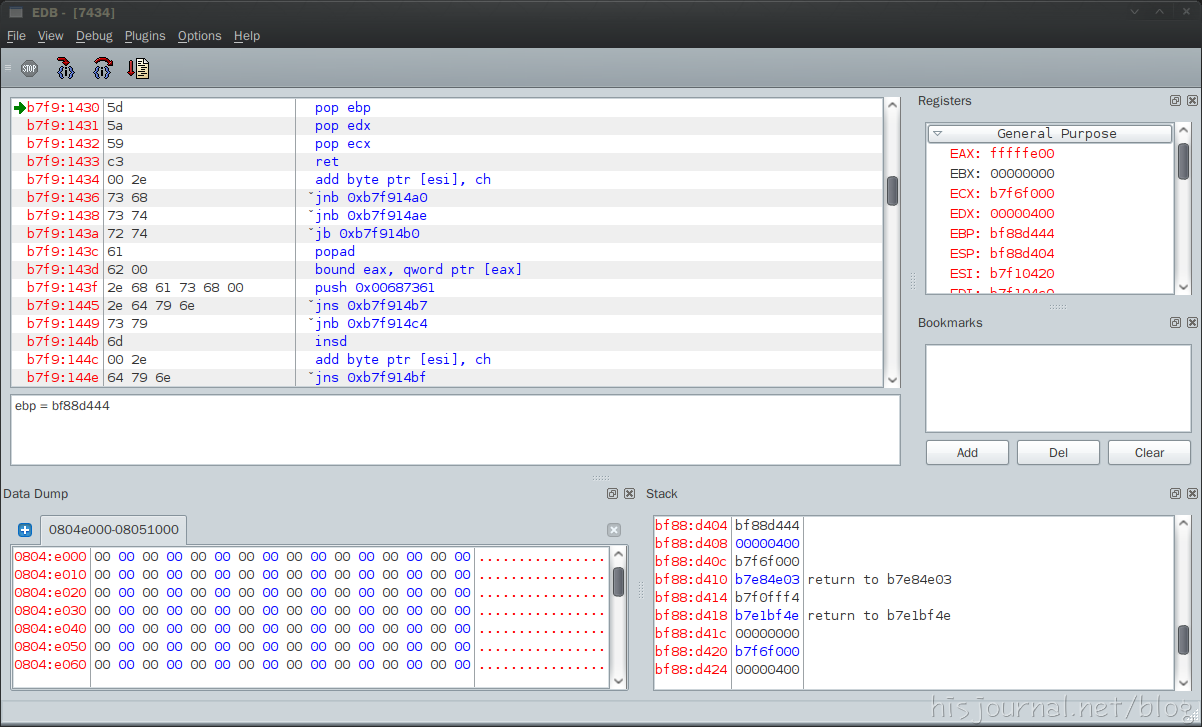Float the Data Dump panel
This screenshot has width=1202, height=727.
(613, 494)
